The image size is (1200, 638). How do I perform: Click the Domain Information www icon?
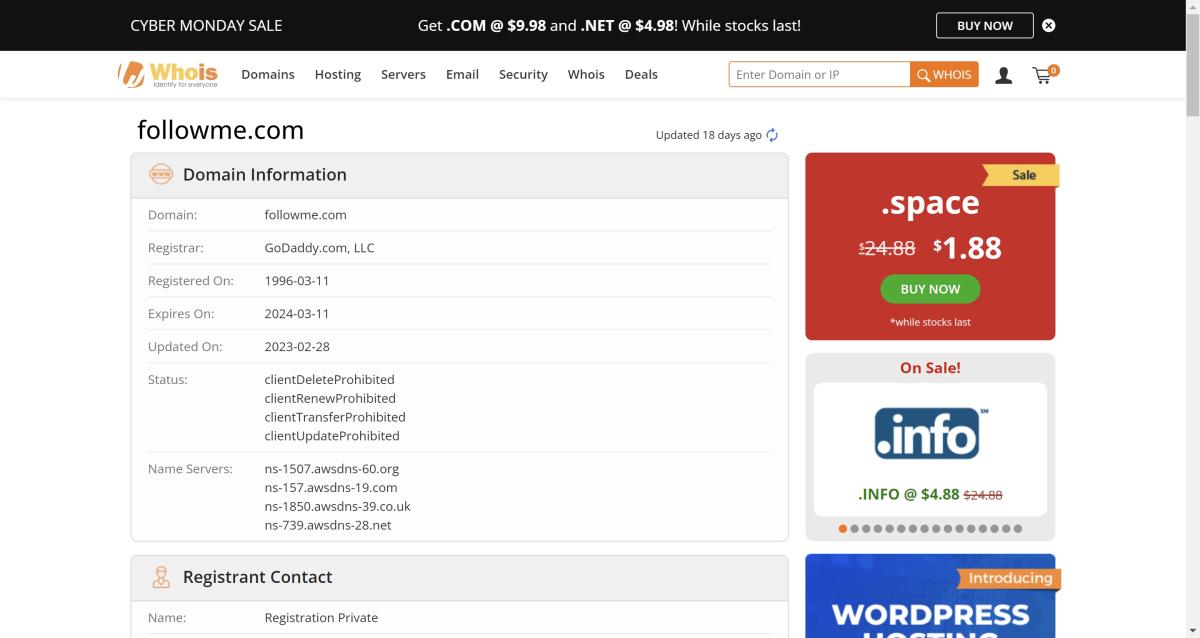160,174
